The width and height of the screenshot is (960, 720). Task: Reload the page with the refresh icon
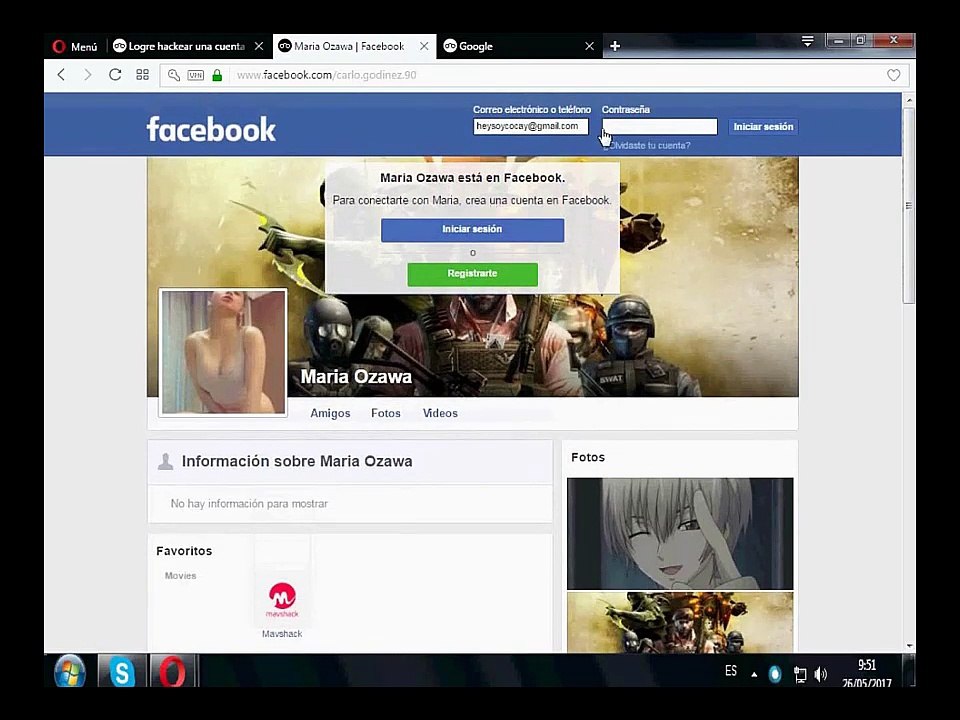tap(114, 75)
